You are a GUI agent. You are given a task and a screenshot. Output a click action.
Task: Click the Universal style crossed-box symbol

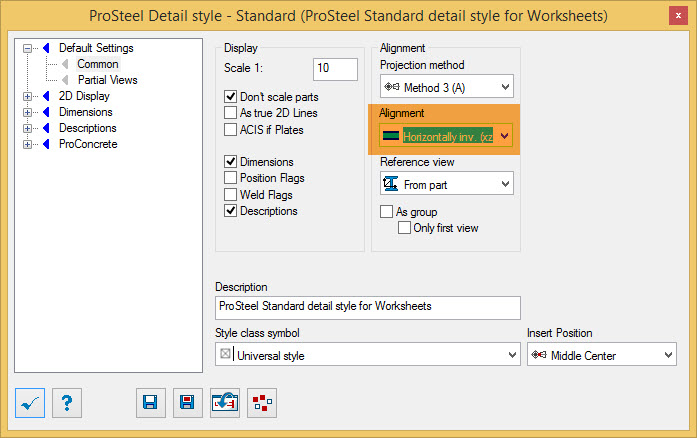click(x=225, y=354)
